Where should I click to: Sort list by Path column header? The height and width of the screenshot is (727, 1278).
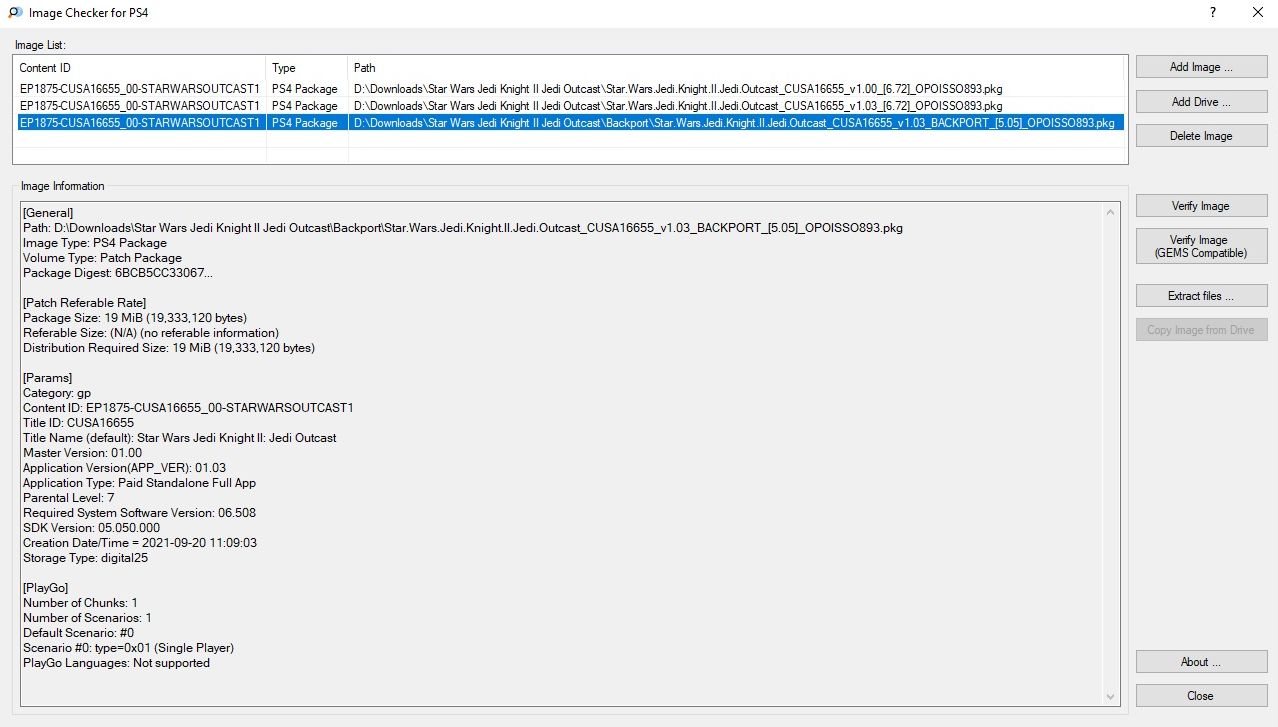coord(735,68)
